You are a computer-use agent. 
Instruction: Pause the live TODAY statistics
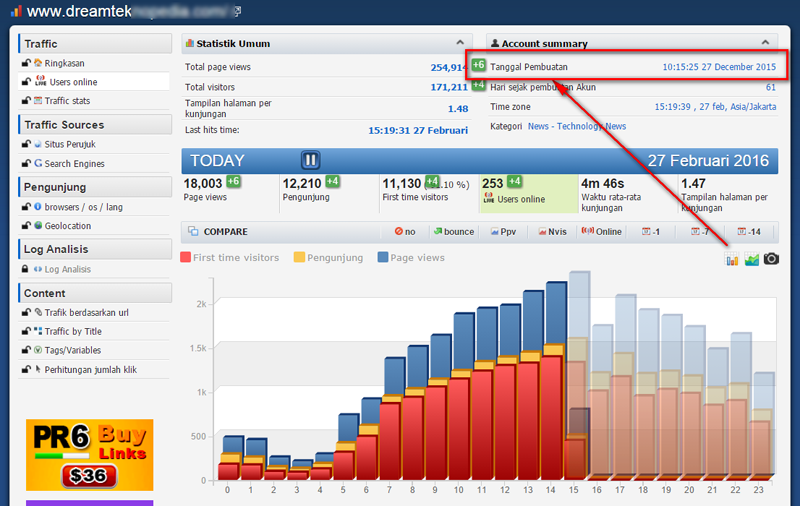310,160
